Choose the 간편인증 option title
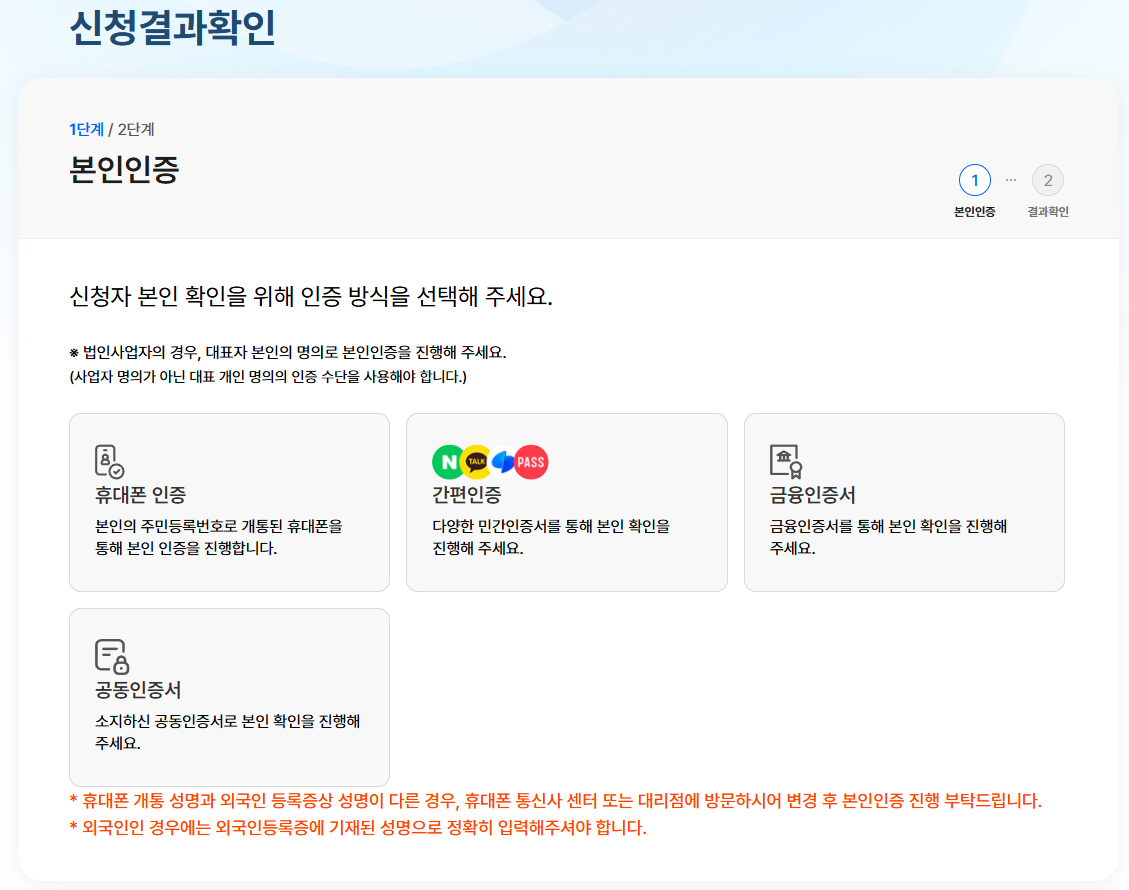Screen dimensions: 1129x890 pos(467,495)
